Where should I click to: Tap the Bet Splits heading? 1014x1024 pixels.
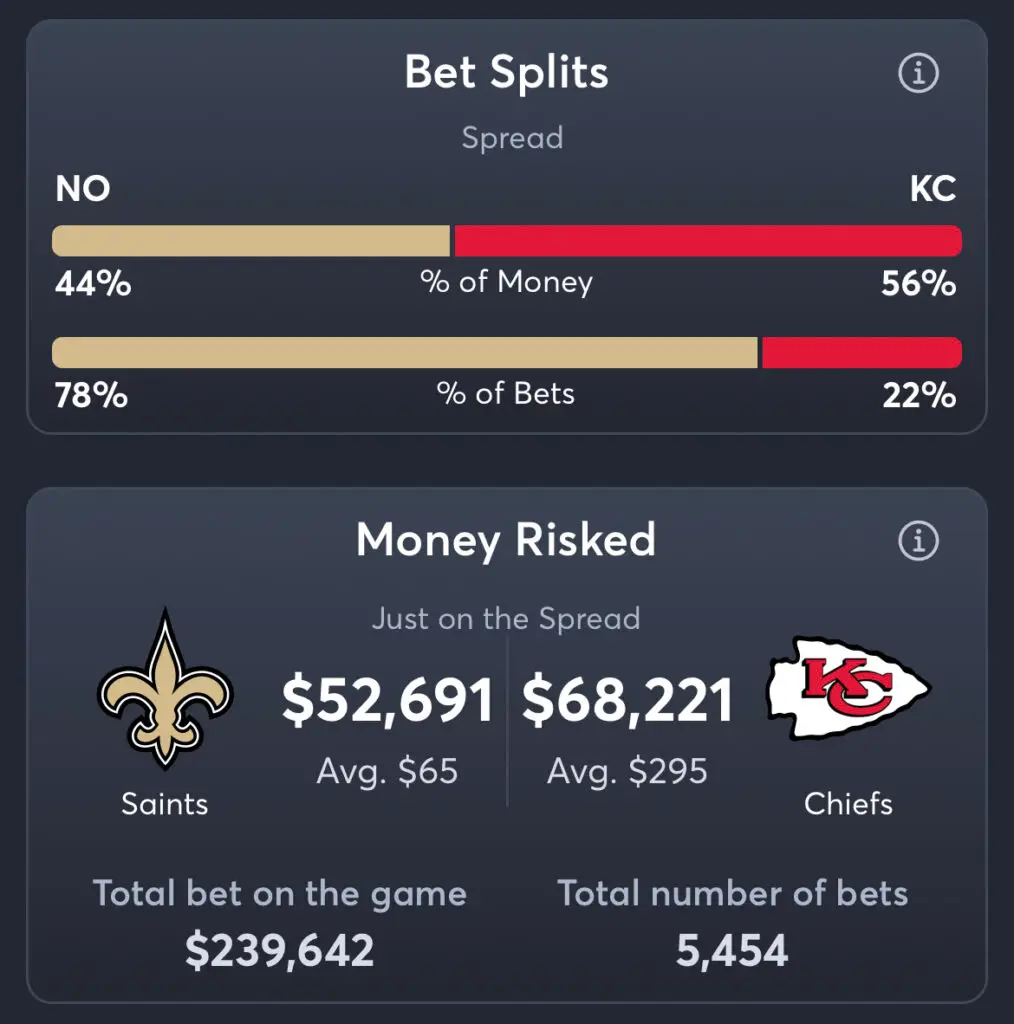[x=507, y=72]
